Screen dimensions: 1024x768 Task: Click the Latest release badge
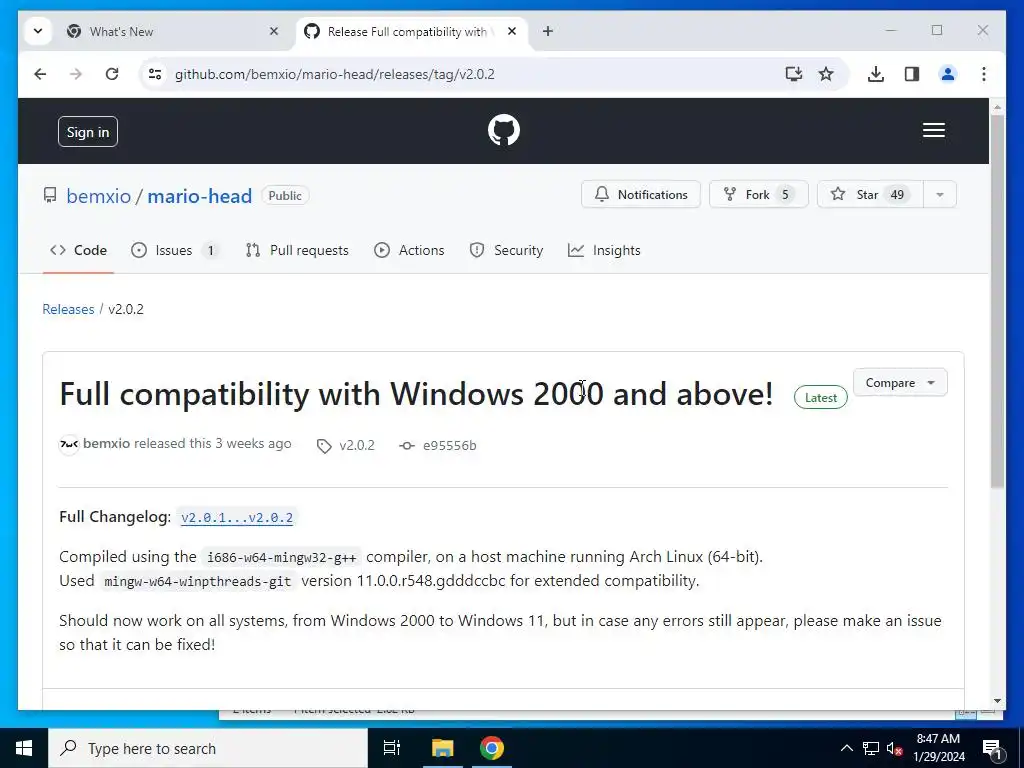click(x=820, y=398)
